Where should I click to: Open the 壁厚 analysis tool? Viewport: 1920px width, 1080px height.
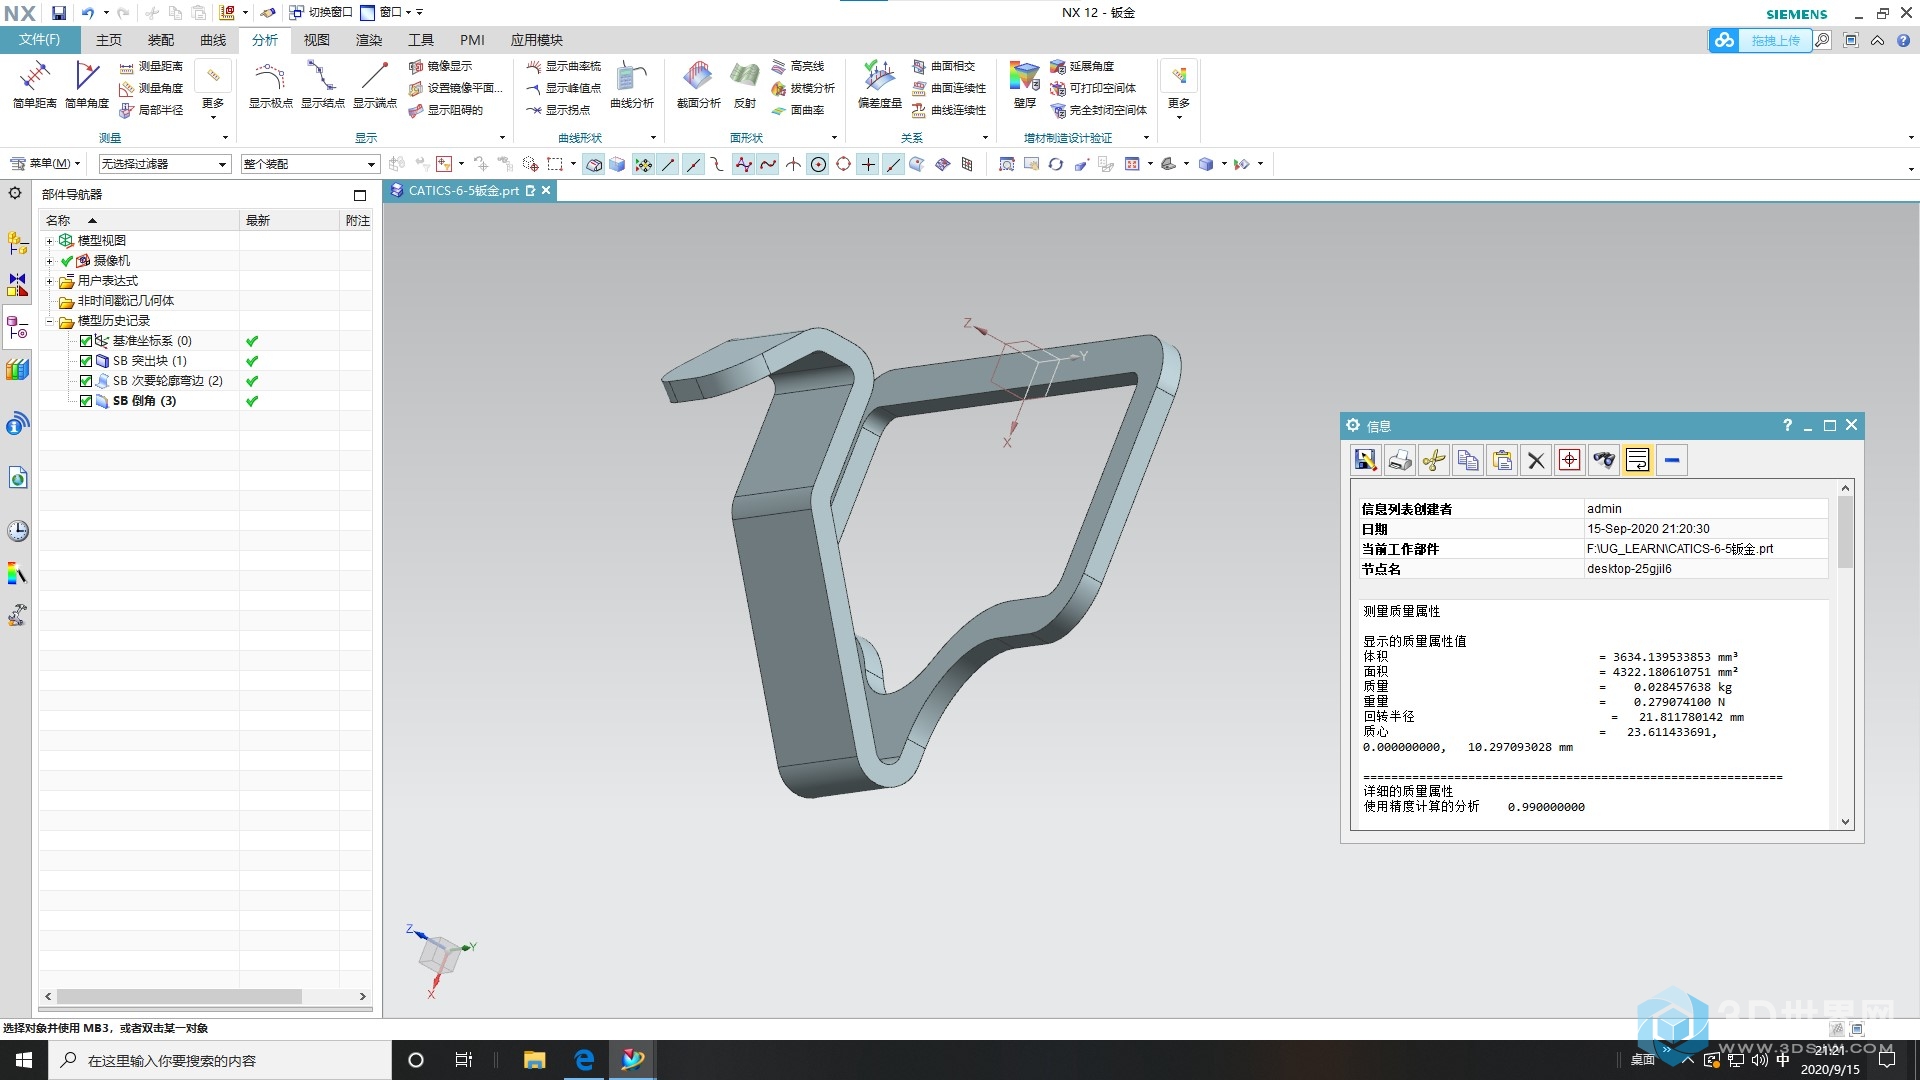pos(1024,84)
